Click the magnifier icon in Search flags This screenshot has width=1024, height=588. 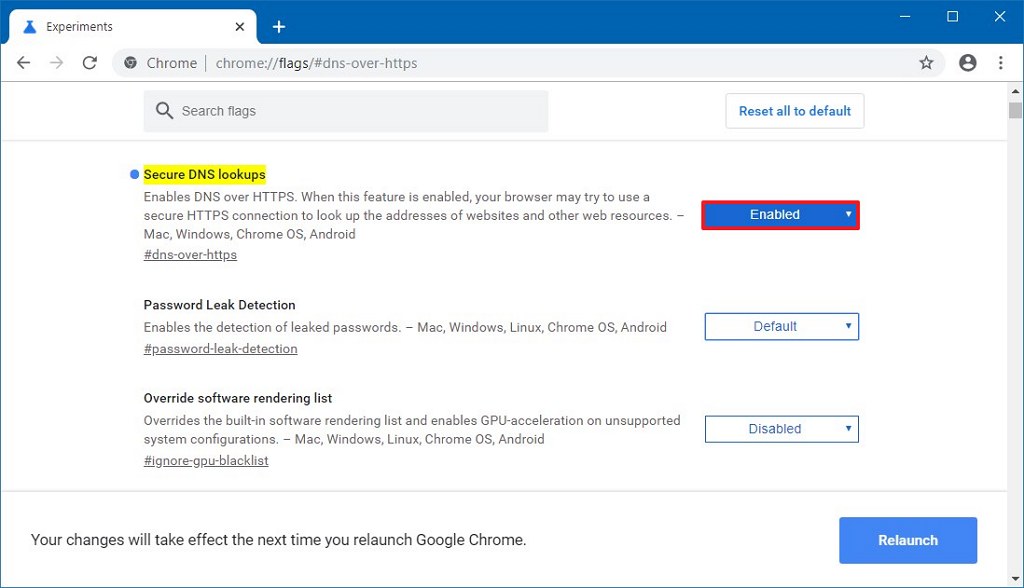[165, 111]
